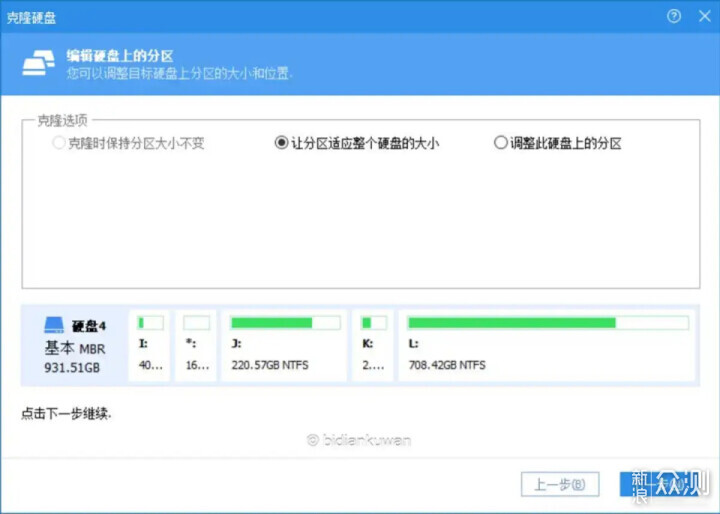Viewport: 720px width, 514px height.
Task: Select the L: 708.42GB NTFS partition
Action: (x=546, y=345)
